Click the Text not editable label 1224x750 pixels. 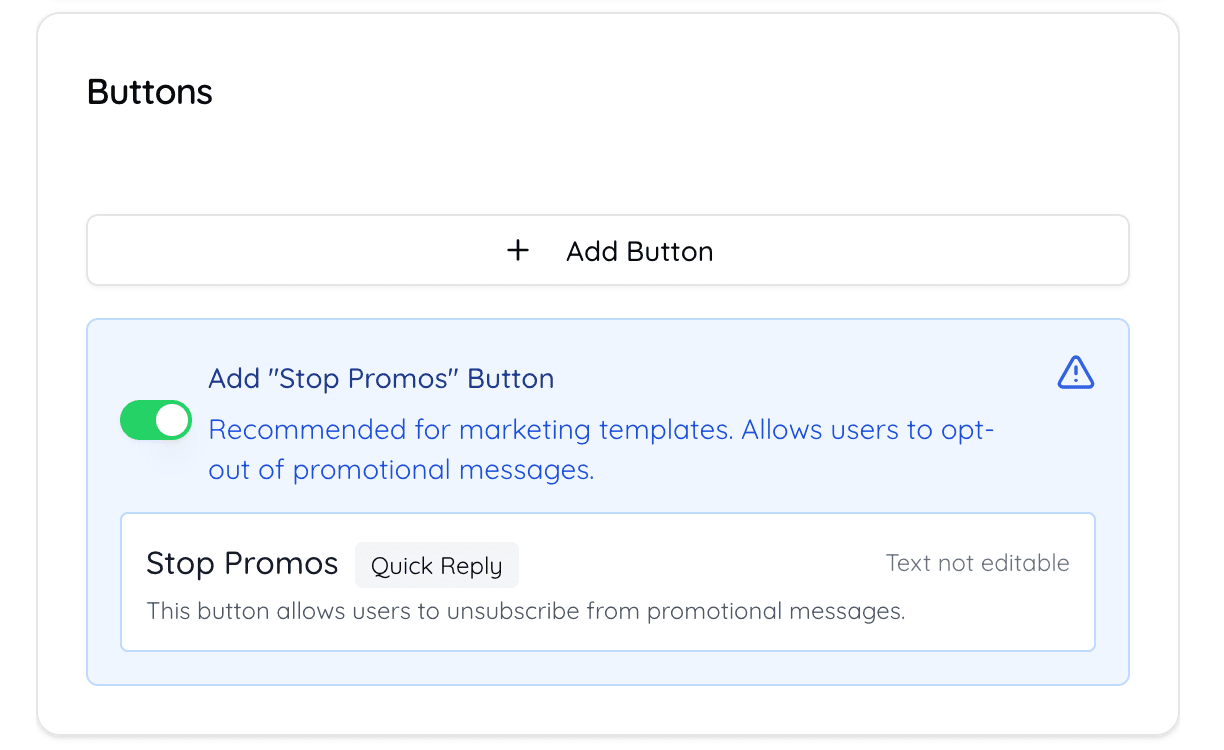977,563
